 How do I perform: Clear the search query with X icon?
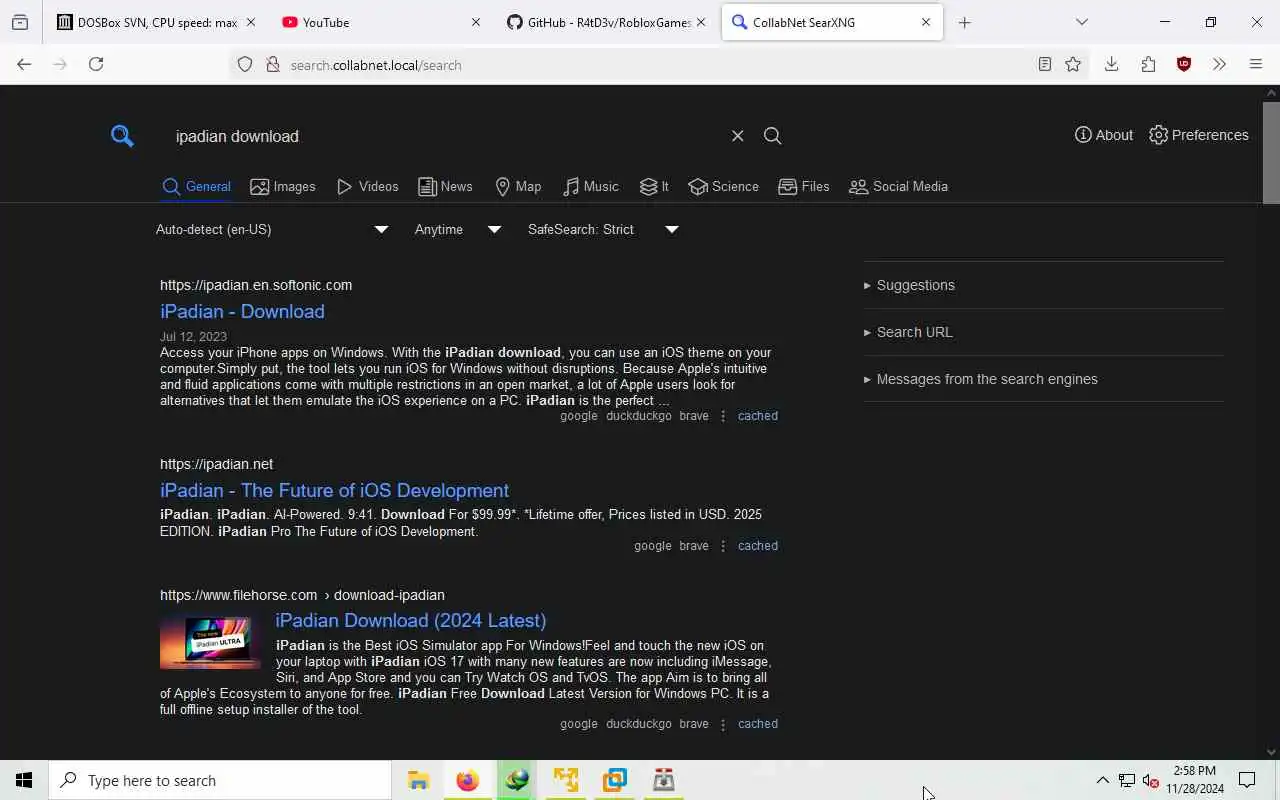click(737, 136)
